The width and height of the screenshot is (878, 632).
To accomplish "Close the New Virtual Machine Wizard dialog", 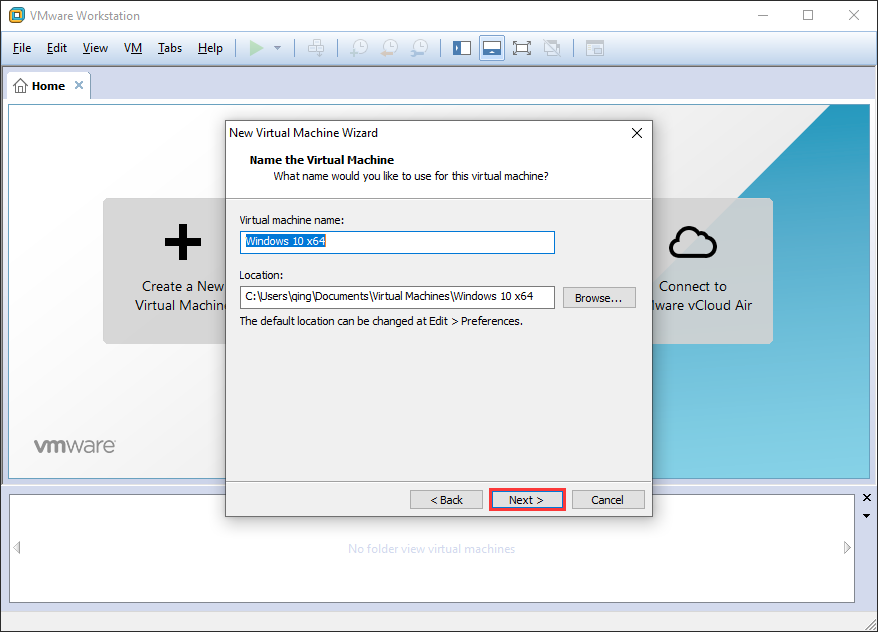I will pos(637,133).
